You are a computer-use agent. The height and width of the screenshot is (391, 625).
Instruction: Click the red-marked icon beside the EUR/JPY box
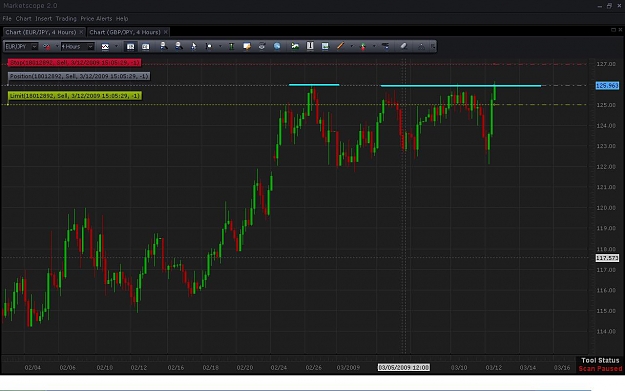point(47,47)
